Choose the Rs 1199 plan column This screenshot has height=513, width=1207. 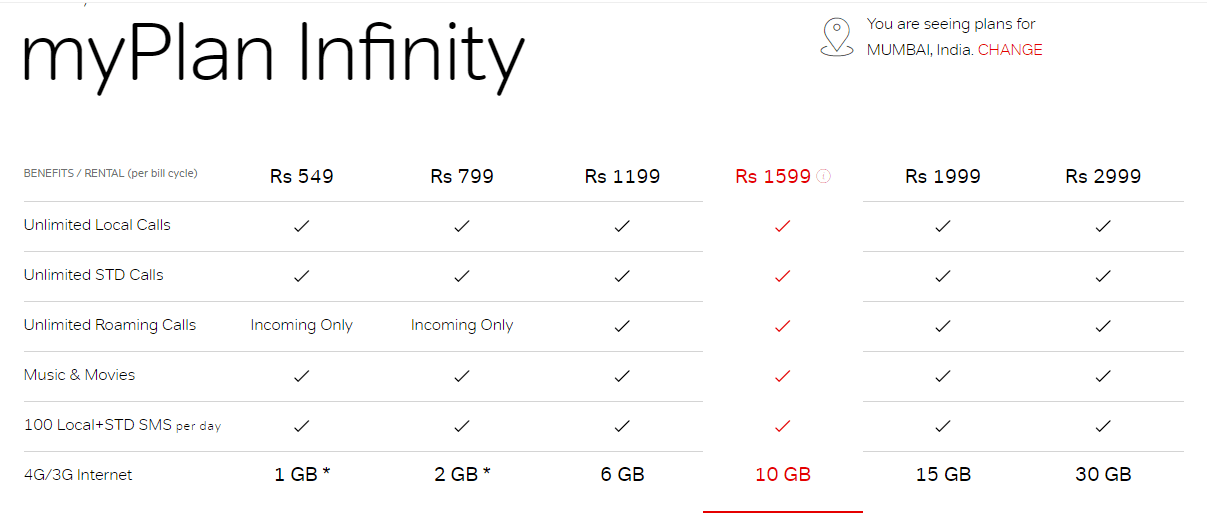coord(622,176)
